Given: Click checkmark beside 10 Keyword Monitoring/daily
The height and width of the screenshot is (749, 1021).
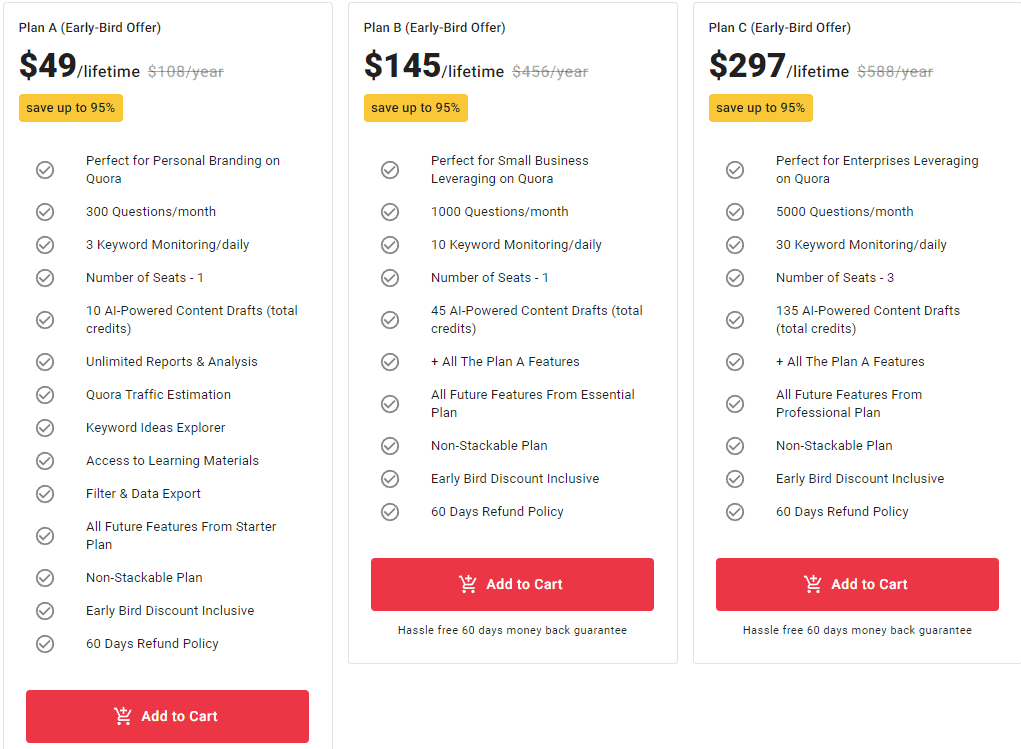Looking at the screenshot, I should pos(390,245).
